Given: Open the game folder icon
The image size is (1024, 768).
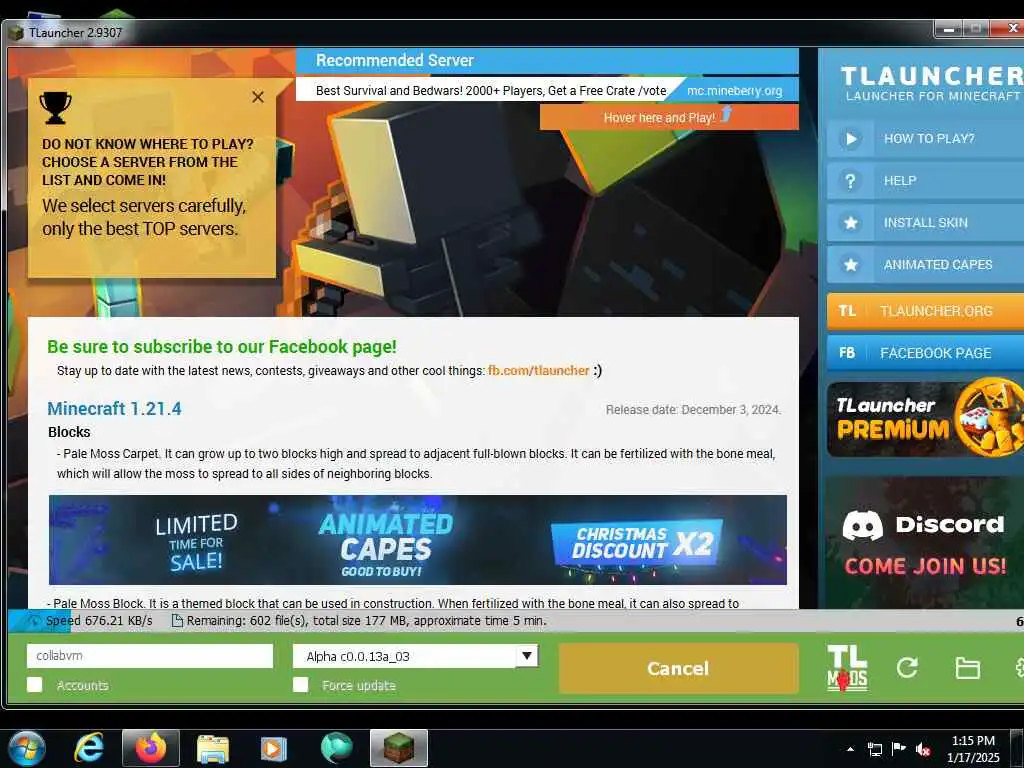Looking at the screenshot, I should [x=967, y=668].
